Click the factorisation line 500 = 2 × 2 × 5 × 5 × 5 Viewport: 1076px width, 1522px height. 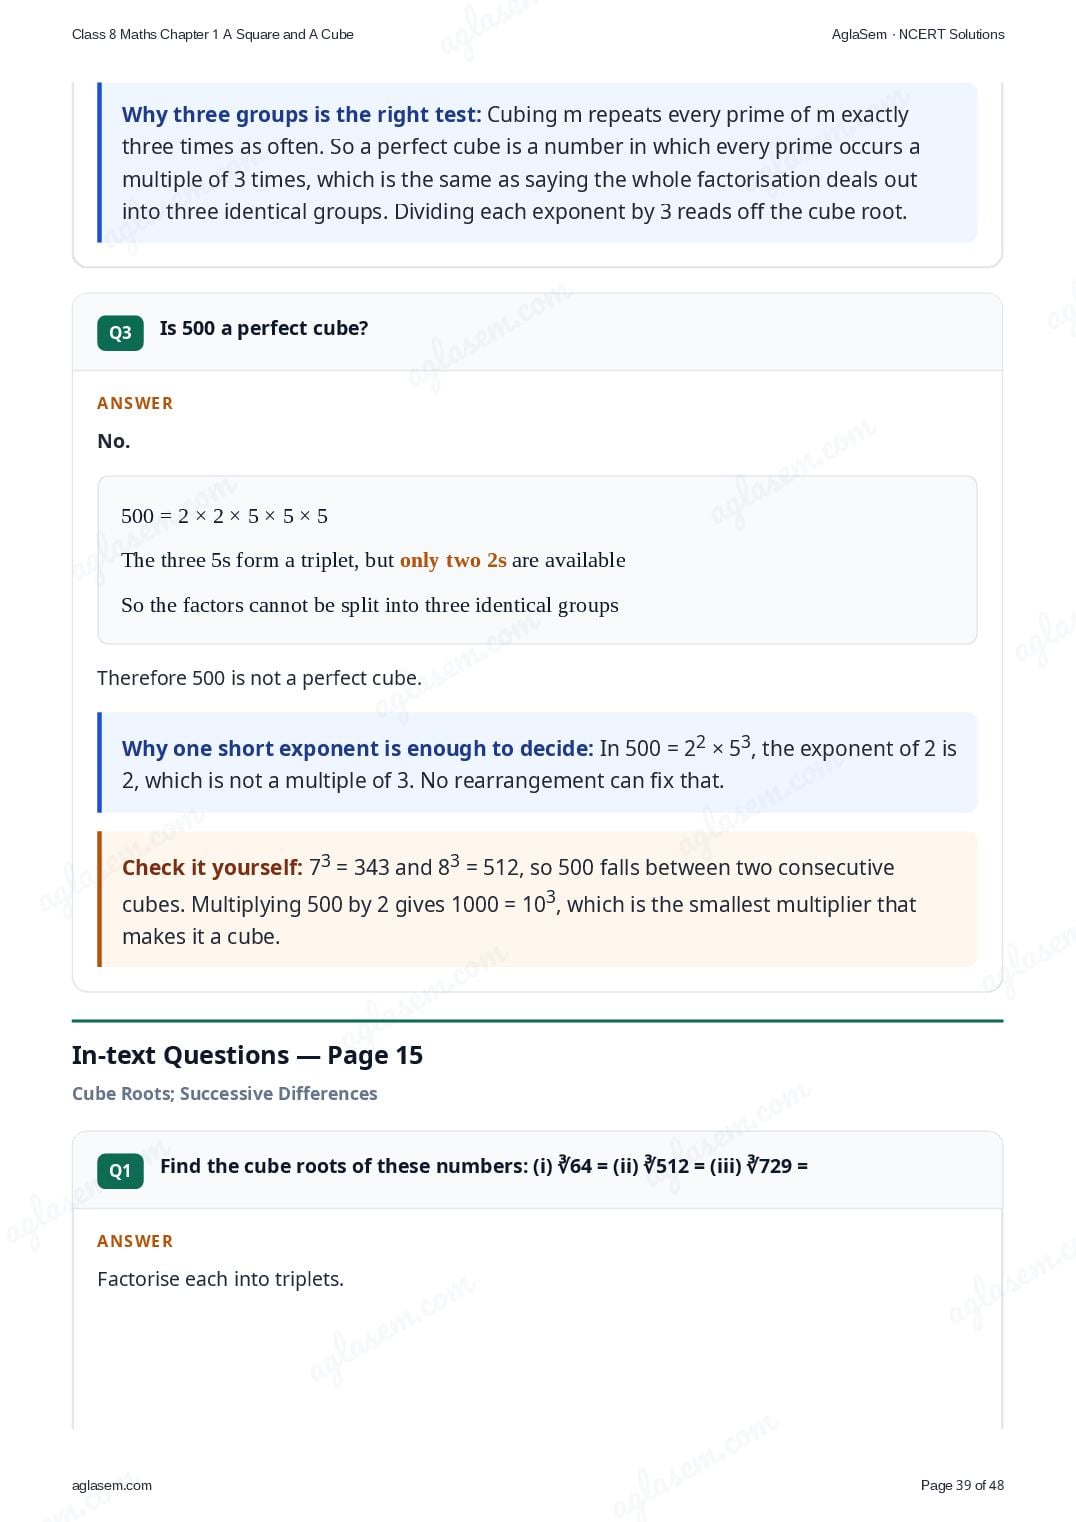(224, 516)
